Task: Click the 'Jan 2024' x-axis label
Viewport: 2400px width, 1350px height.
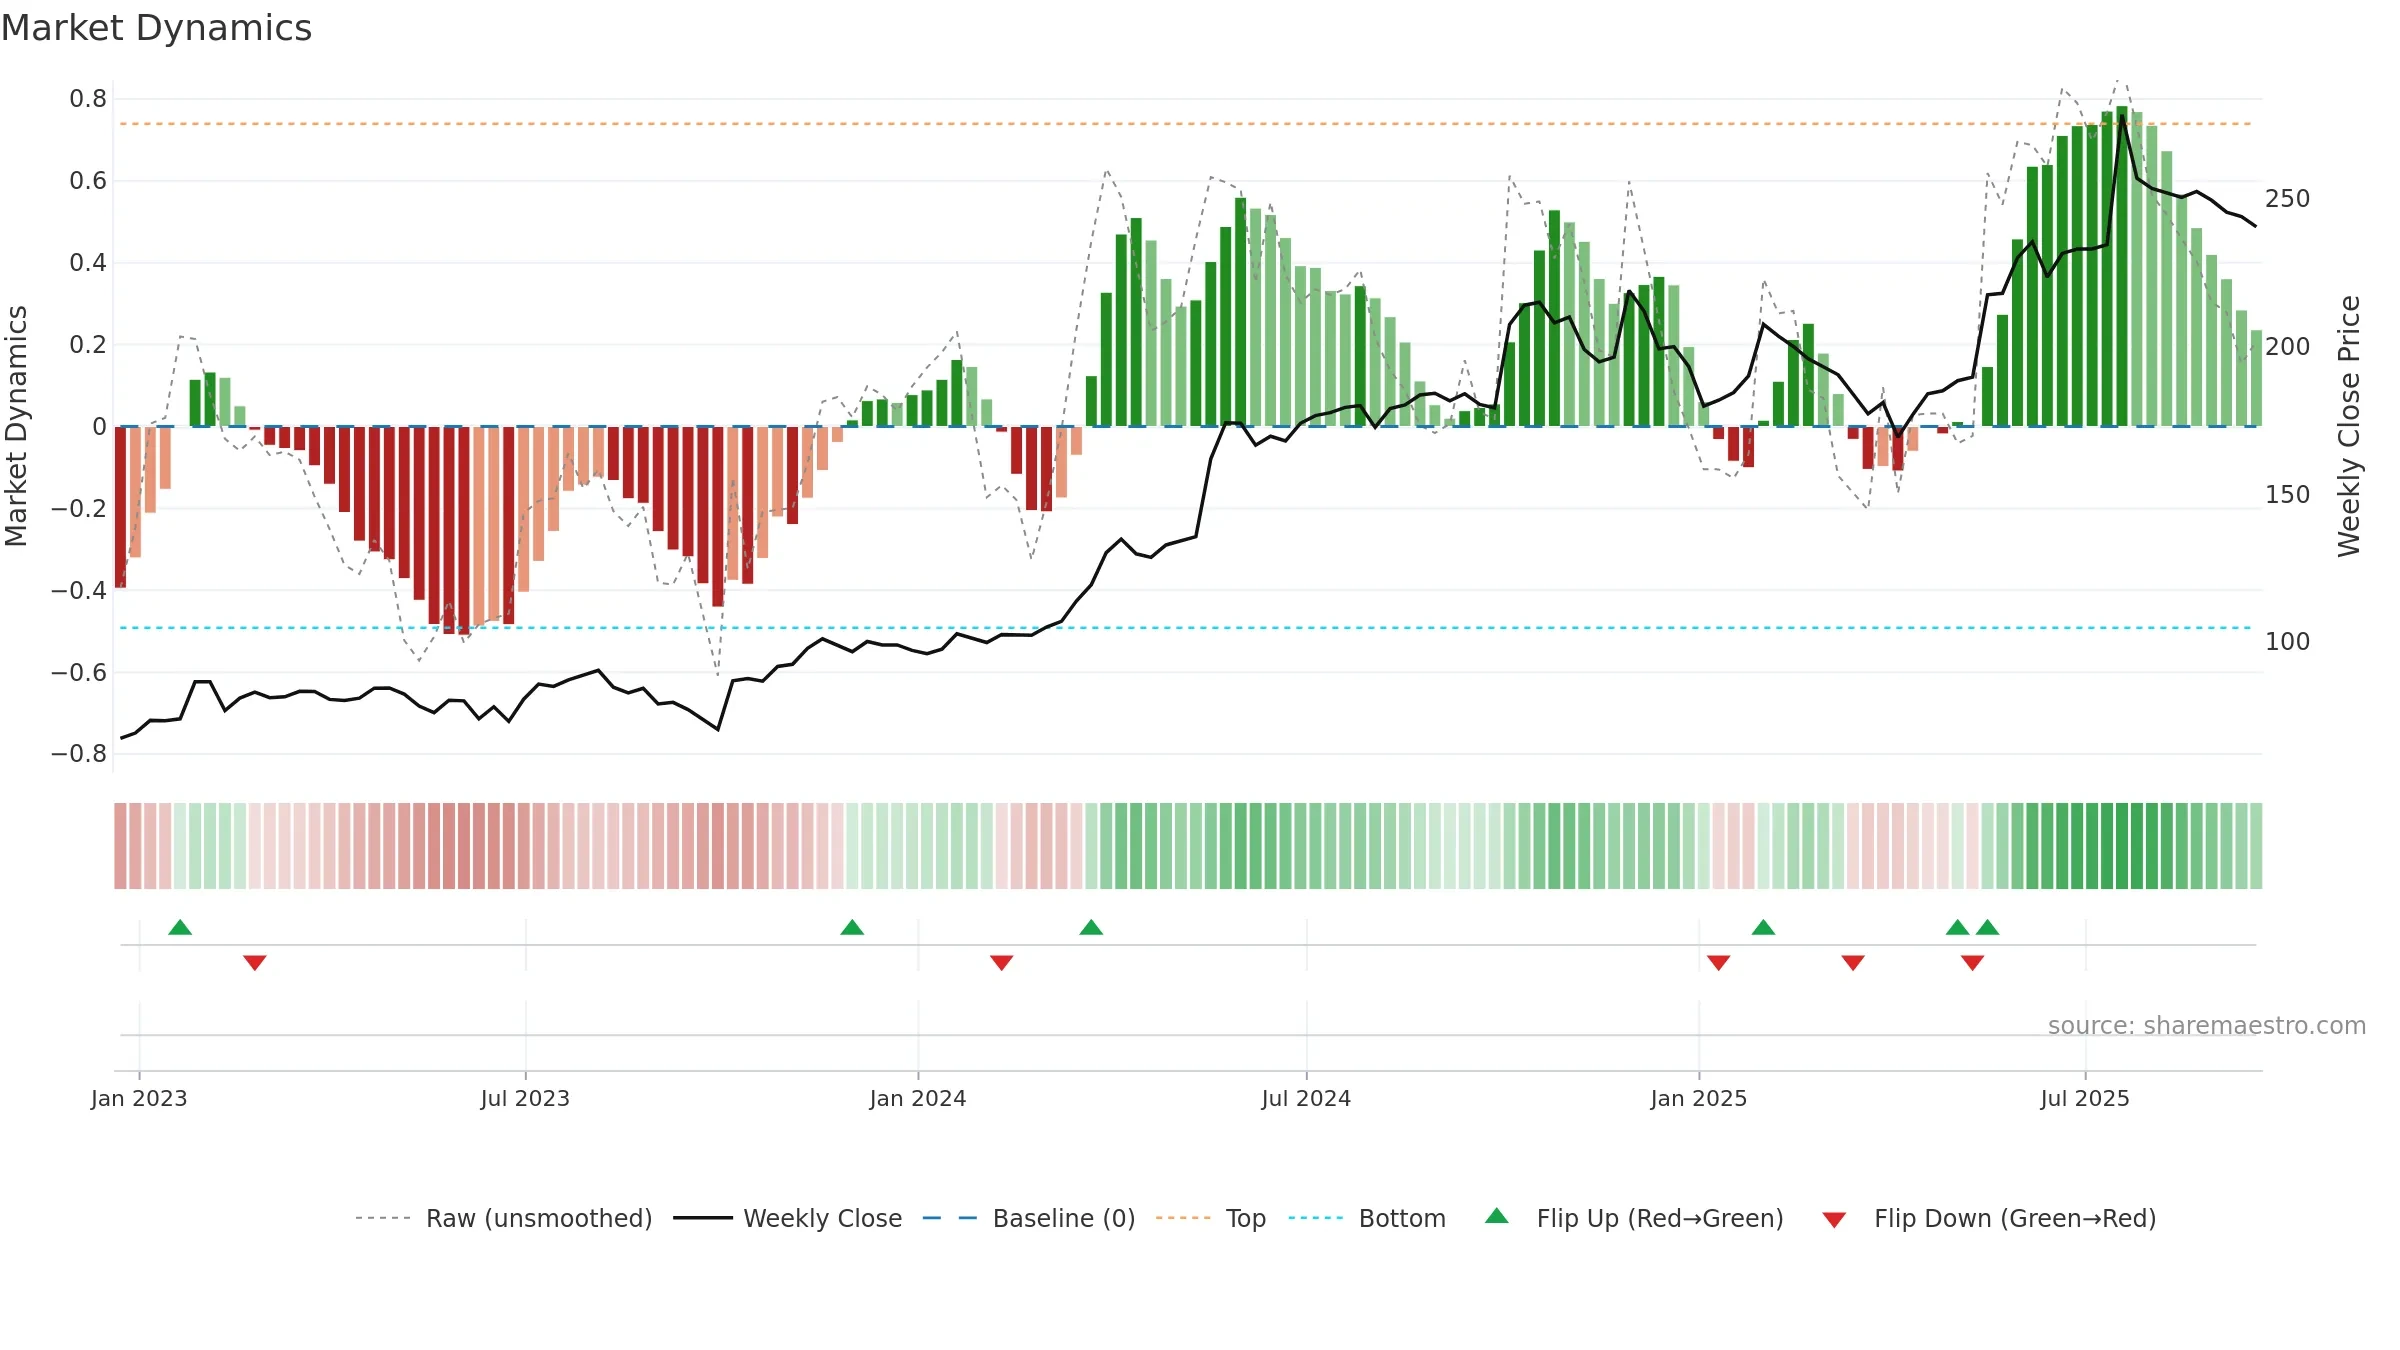Action: pyautogui.click(x=918, y=1098)
